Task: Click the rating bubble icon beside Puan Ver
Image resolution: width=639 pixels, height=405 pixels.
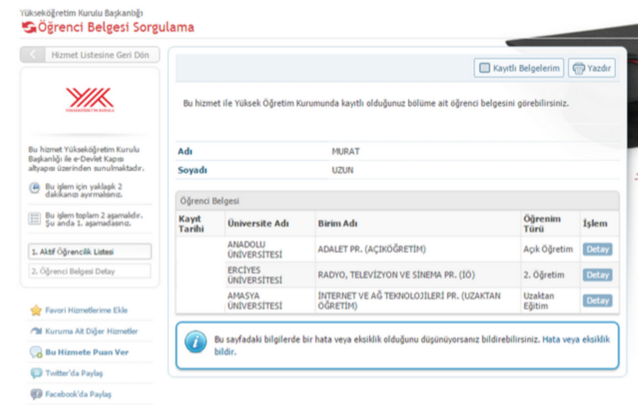Action: pyautogui.click(x=36, y=352)
